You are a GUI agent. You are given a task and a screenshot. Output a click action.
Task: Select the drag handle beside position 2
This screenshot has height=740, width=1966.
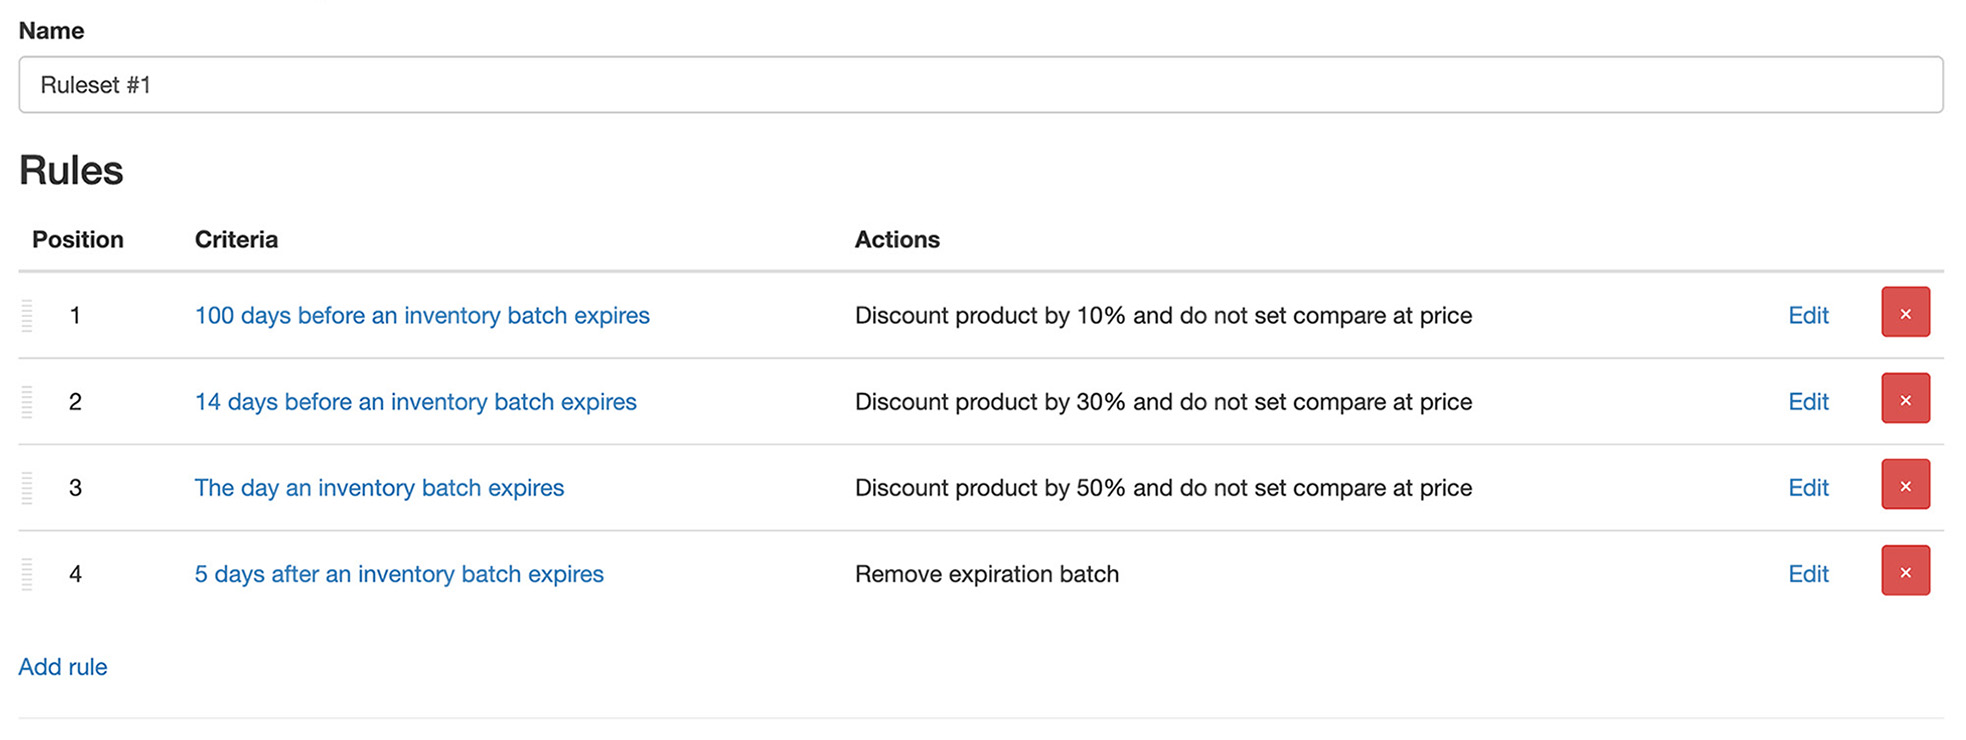[27, 401]
